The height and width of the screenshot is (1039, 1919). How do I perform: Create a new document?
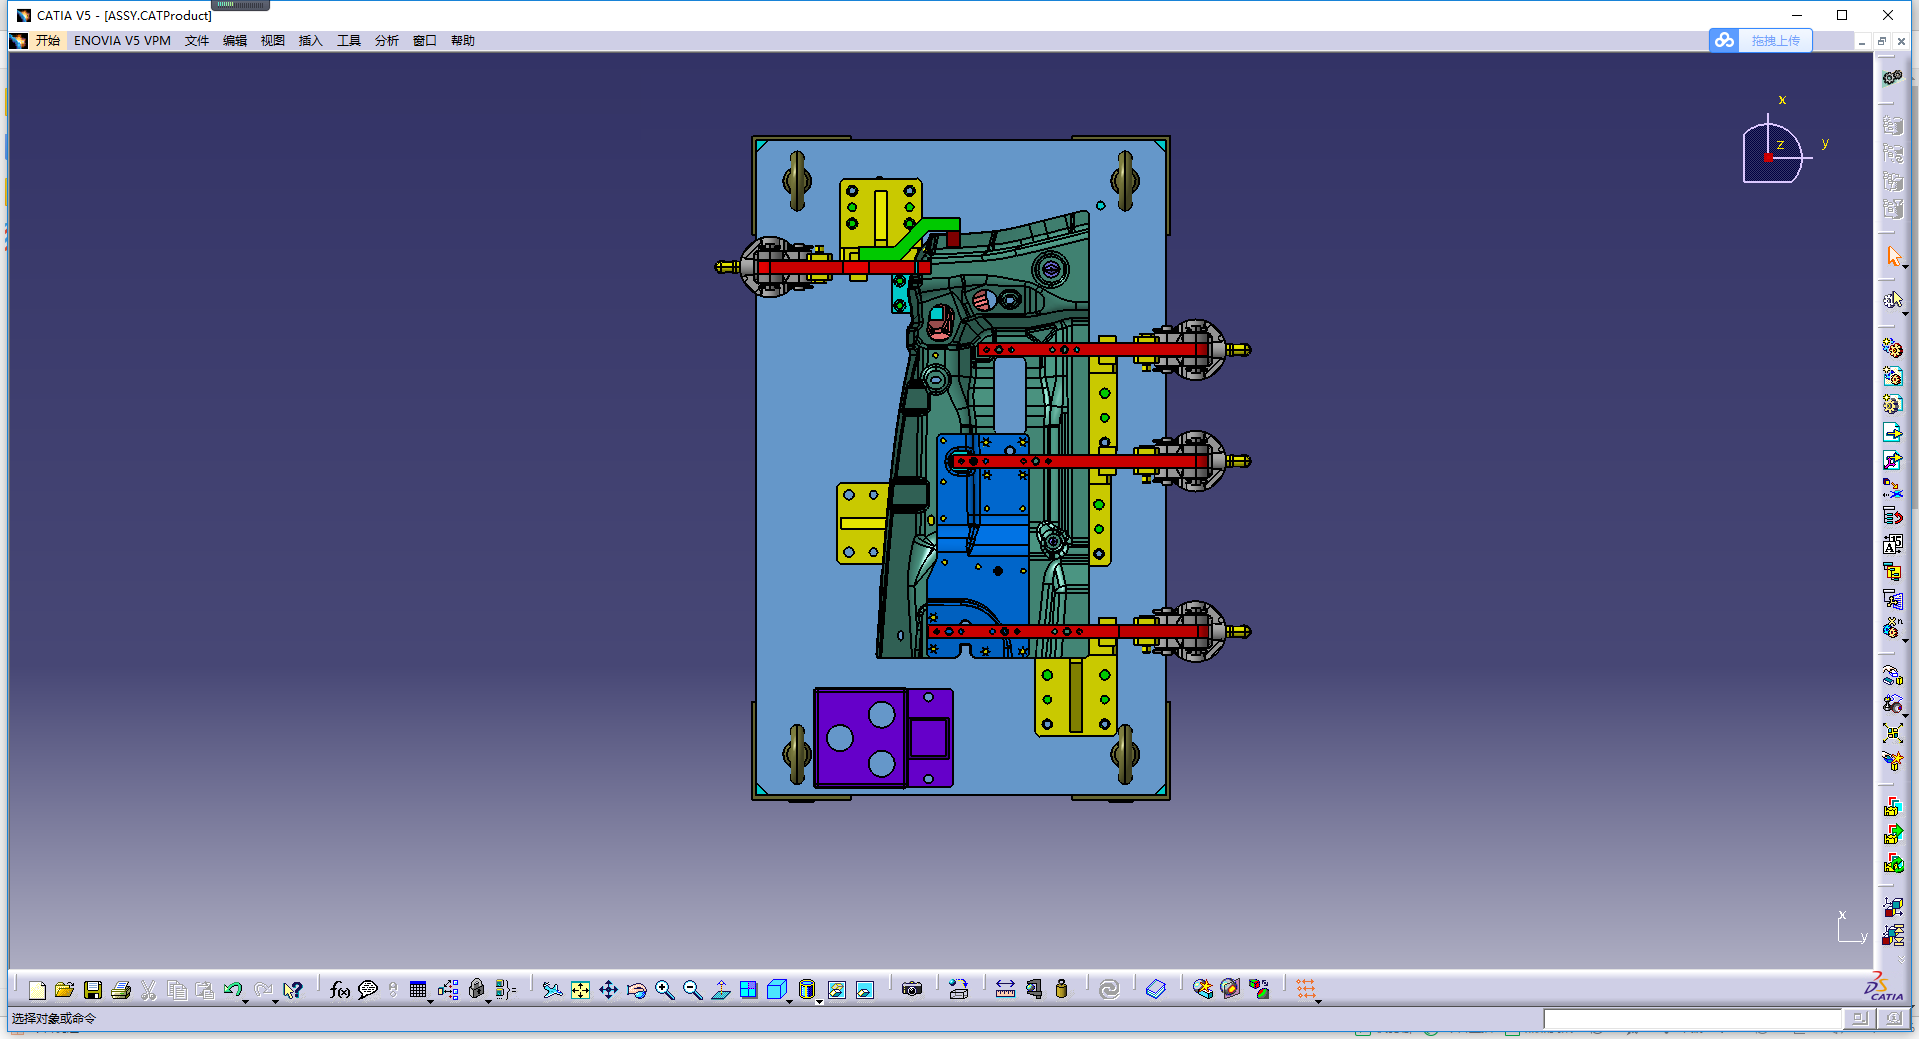[37, 990]
